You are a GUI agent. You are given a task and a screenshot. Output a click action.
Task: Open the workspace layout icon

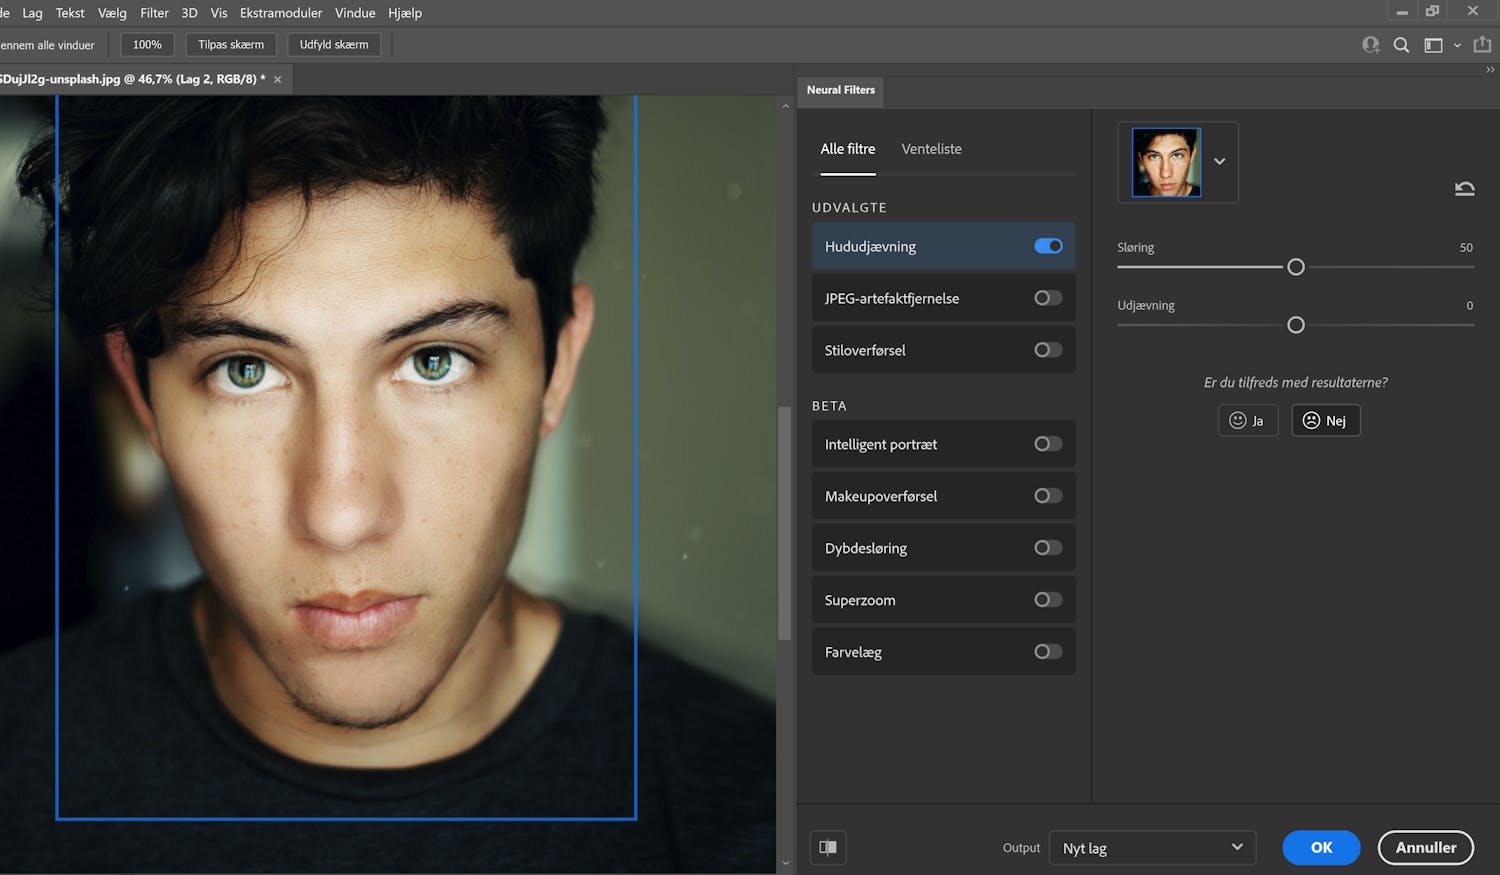click(1433, 45)
